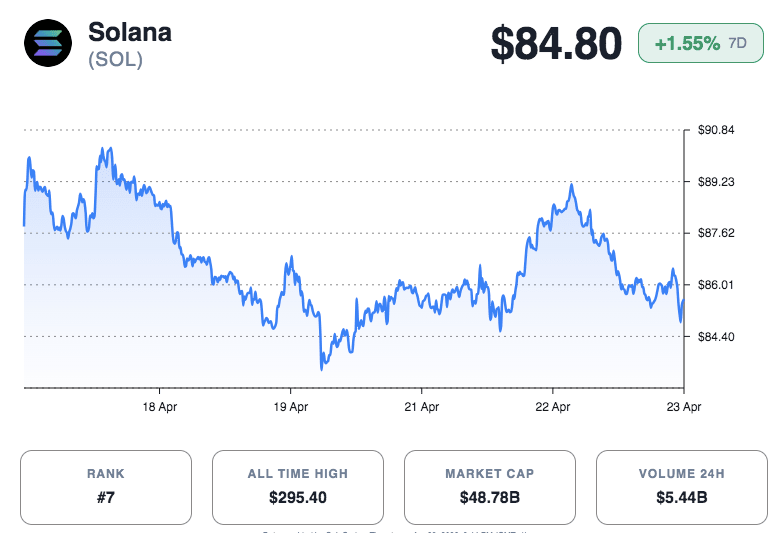782x533 pixels.
Task: Click the Solana logo icon
Action: click(x=48, y=43)
